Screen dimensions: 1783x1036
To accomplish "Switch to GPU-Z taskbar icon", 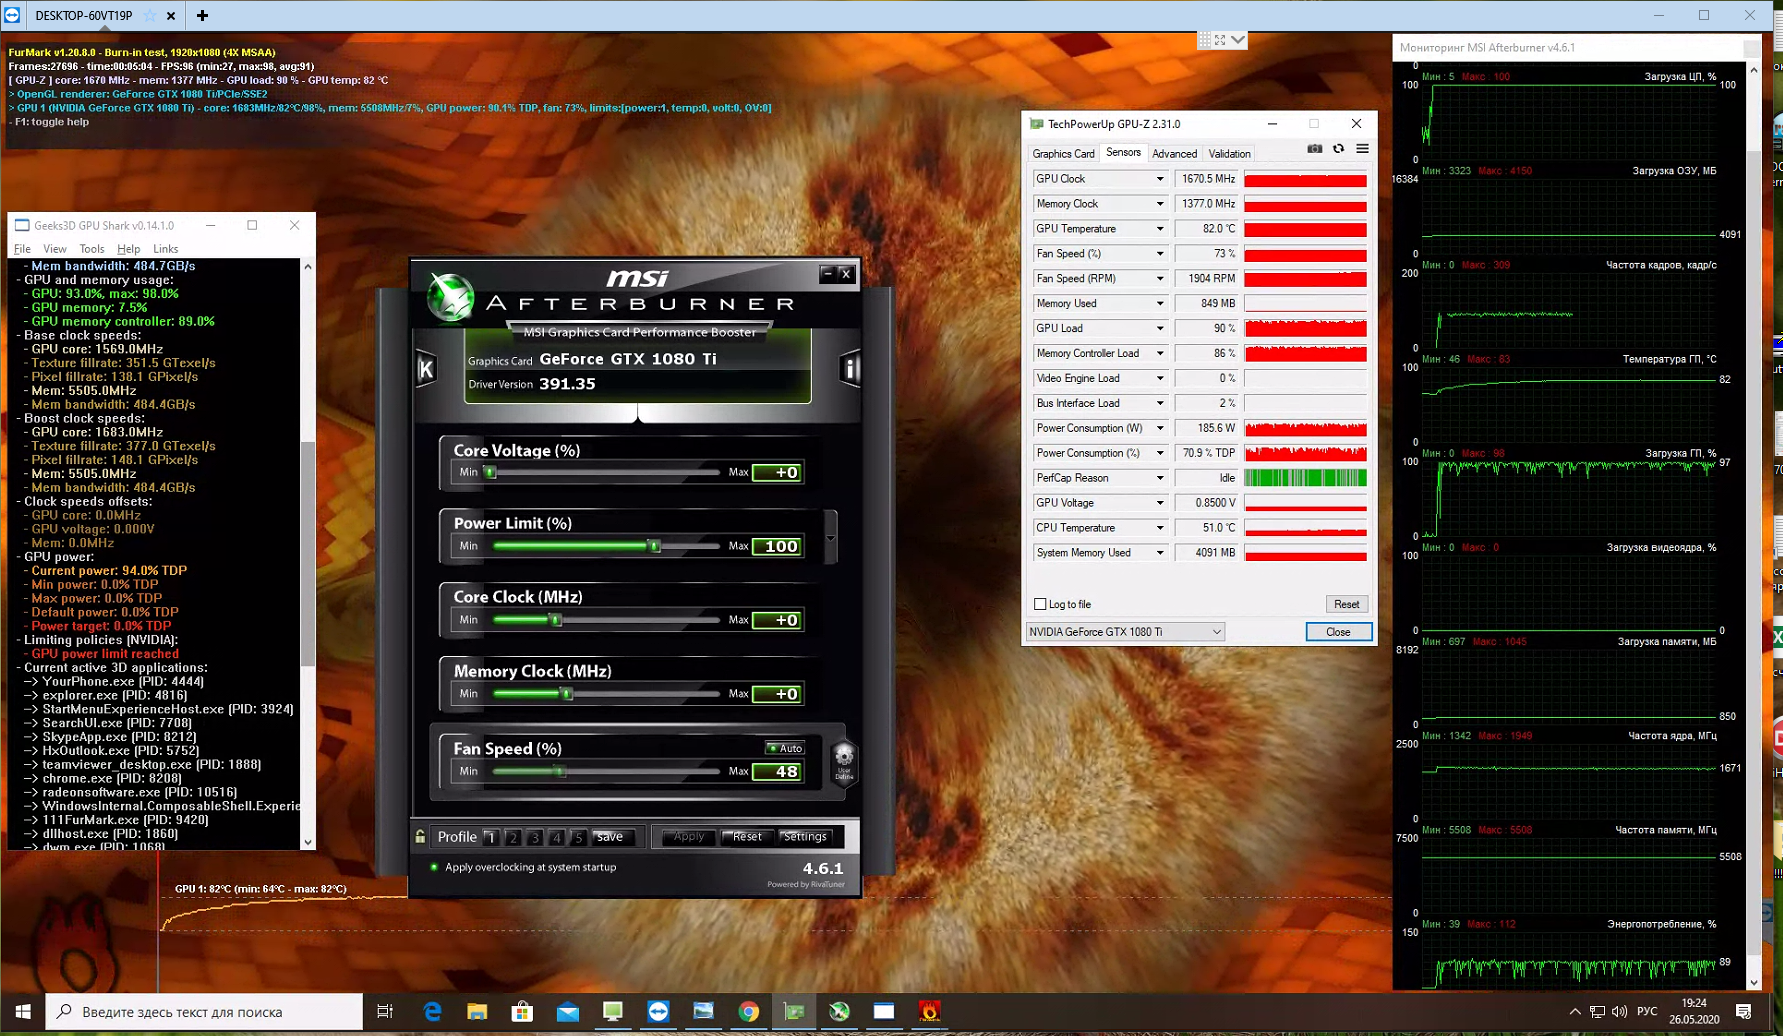I will (x=794, y=1012).
